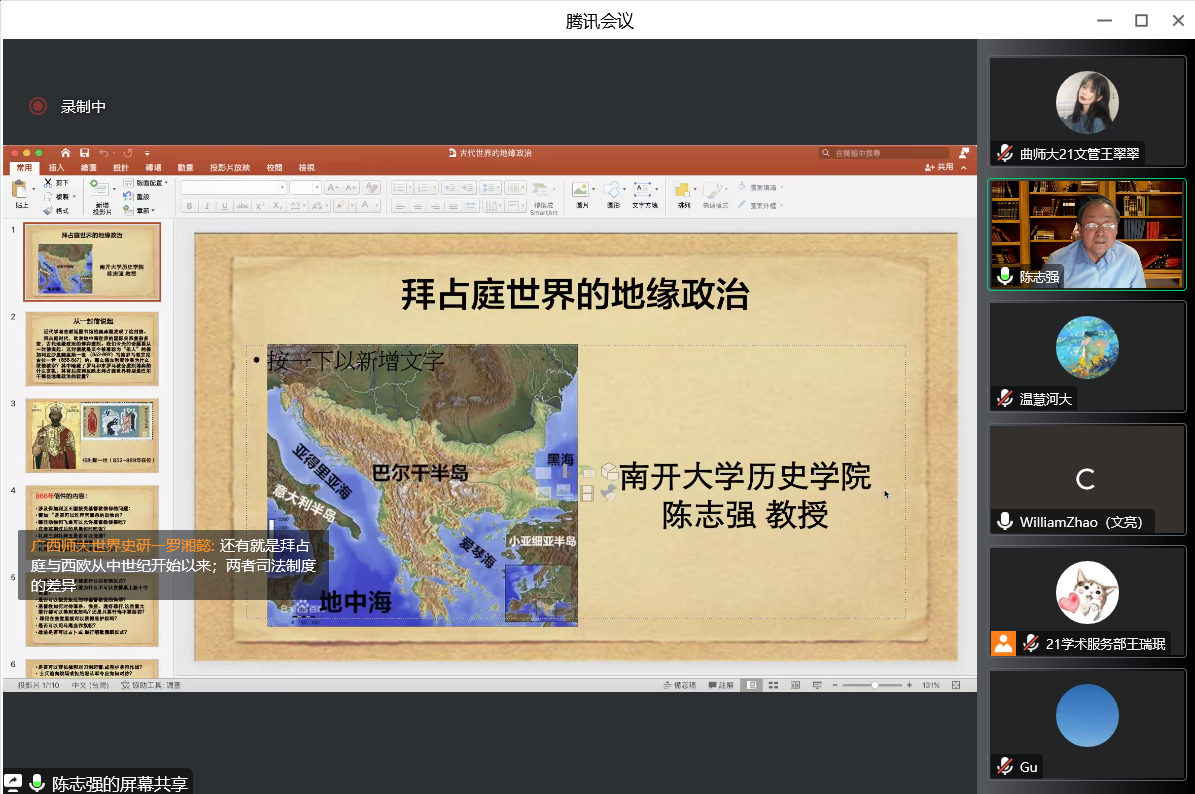
Task: Click the Home icon in PowerPoint title bar
Action: click(x=66, y=153)
